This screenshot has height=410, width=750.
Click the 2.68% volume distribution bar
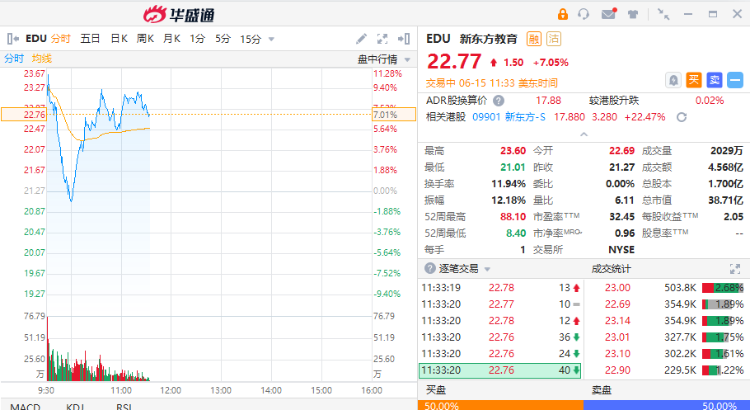click(723, 288)
